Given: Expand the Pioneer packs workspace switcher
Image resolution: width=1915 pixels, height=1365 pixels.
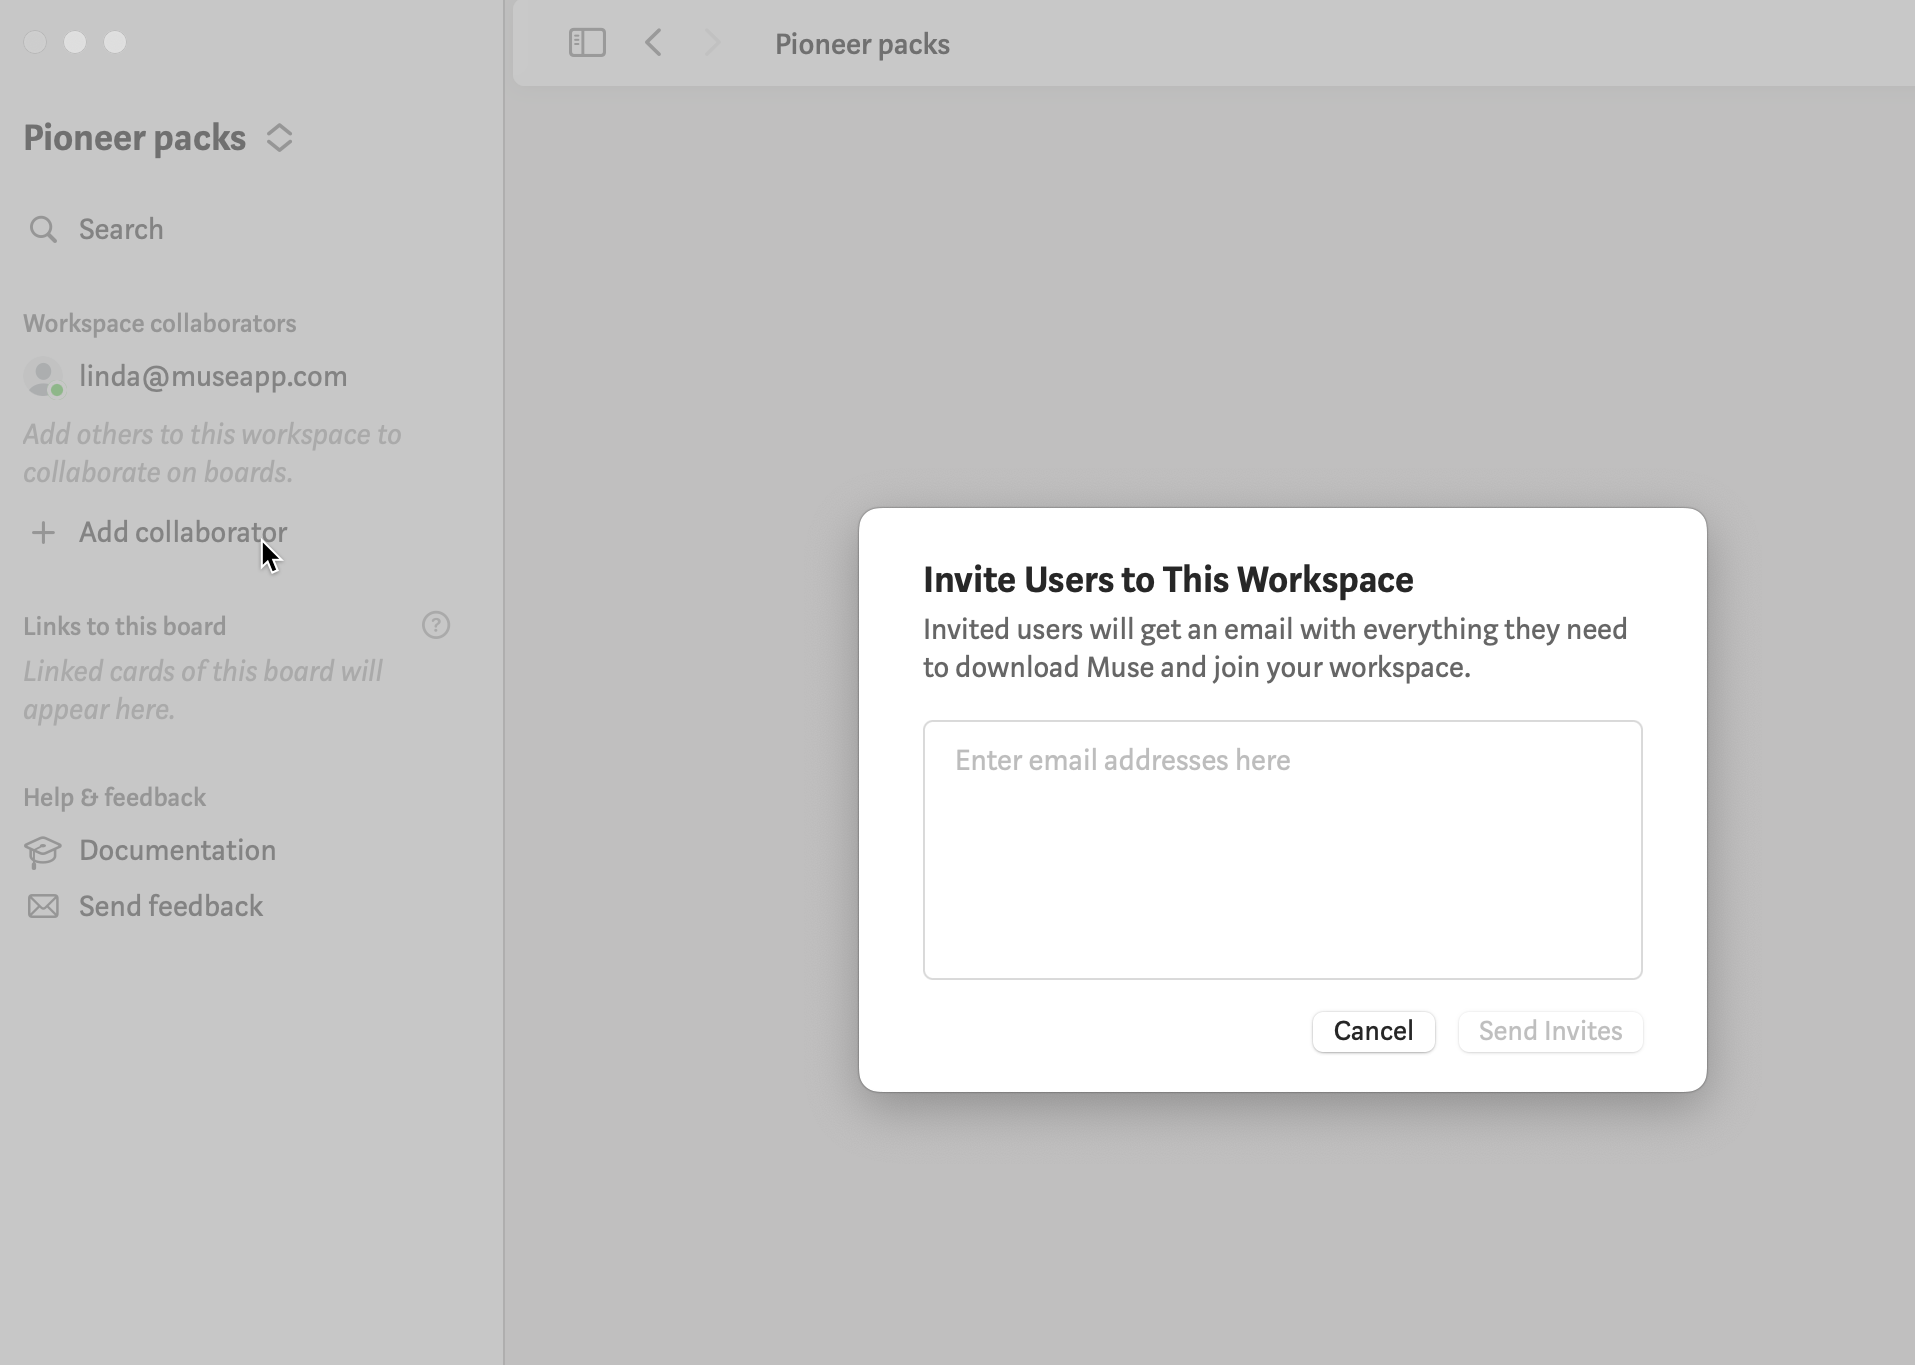Looking at the screenshot, I should 280,138.
